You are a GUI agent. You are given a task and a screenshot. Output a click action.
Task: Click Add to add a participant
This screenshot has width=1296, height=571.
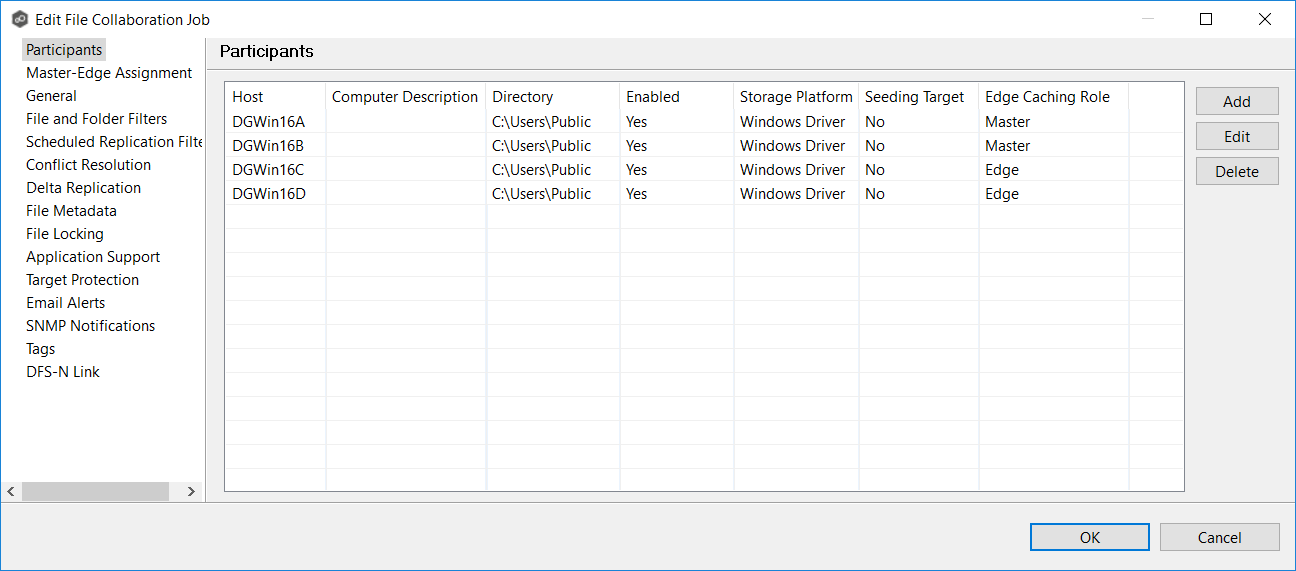pyautogui.click(x=1237, y=101)
